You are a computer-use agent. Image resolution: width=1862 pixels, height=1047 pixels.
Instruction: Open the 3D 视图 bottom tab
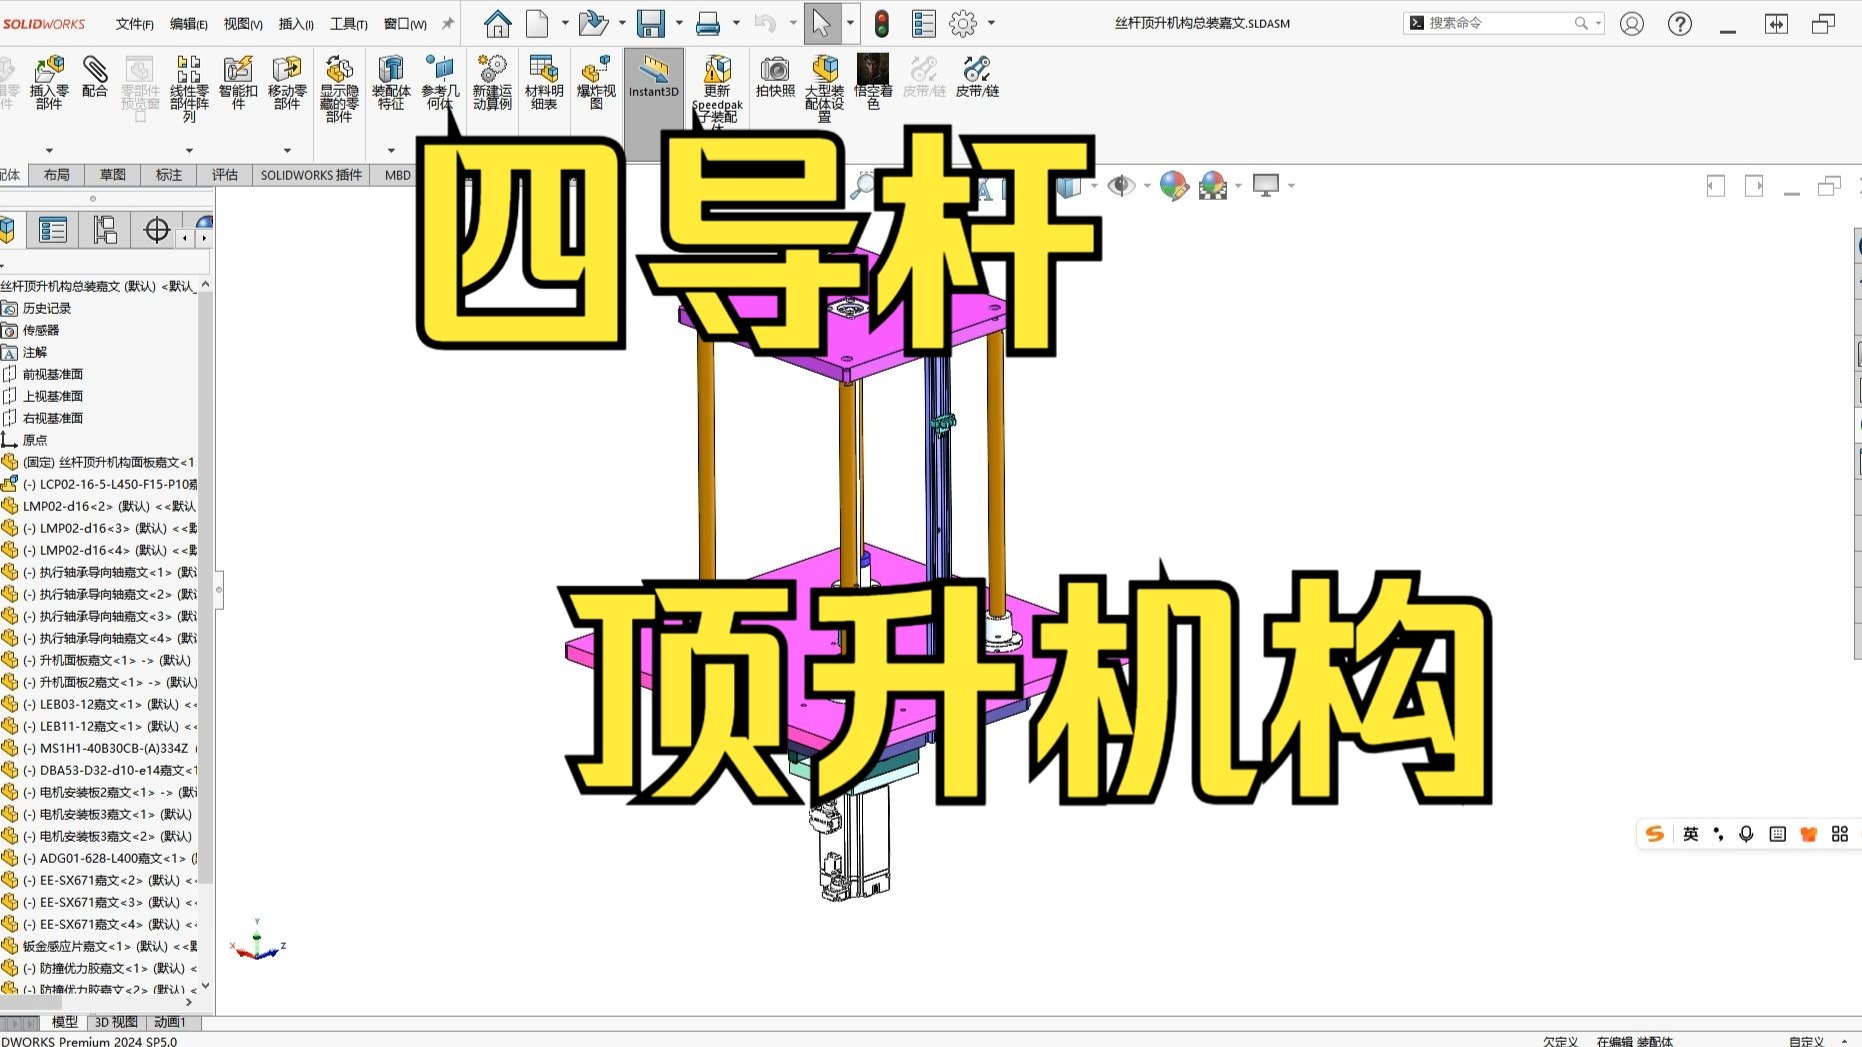coord(116,1022)
